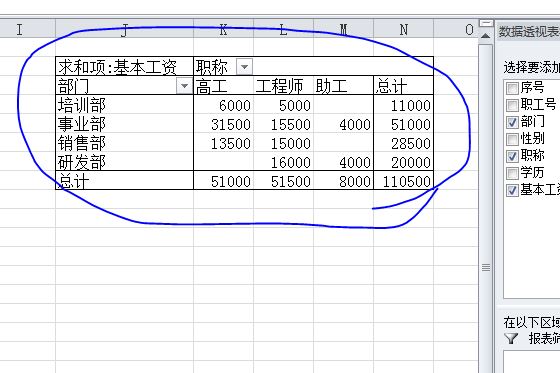The width and height of the screenshot is (560, 373).
Task: Select column N header
Action: pos(404,30)
